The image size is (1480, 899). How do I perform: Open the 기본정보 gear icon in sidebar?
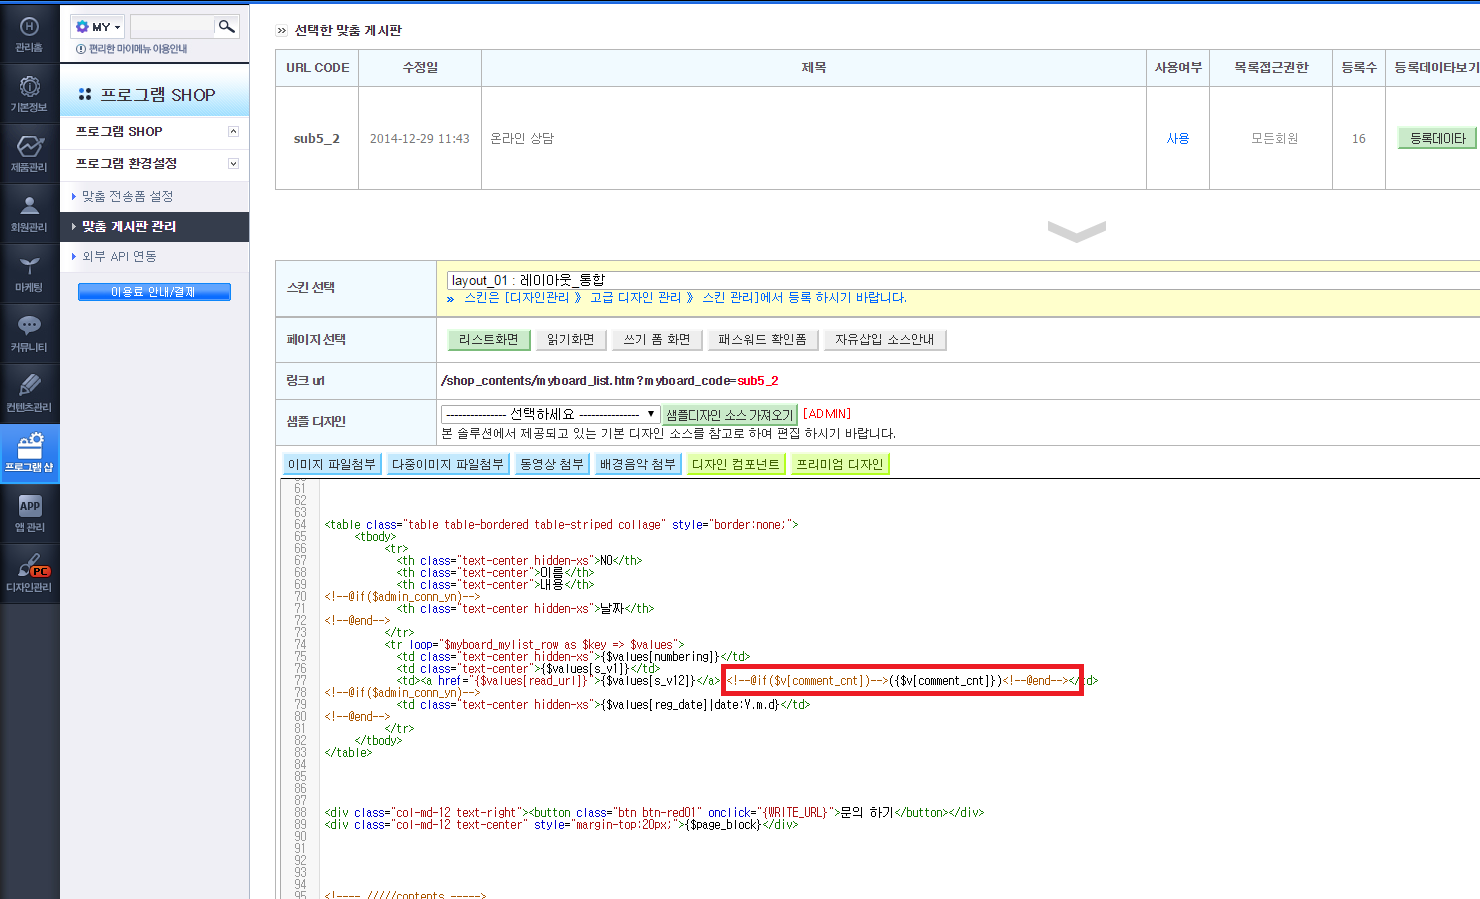click(29, 93)
